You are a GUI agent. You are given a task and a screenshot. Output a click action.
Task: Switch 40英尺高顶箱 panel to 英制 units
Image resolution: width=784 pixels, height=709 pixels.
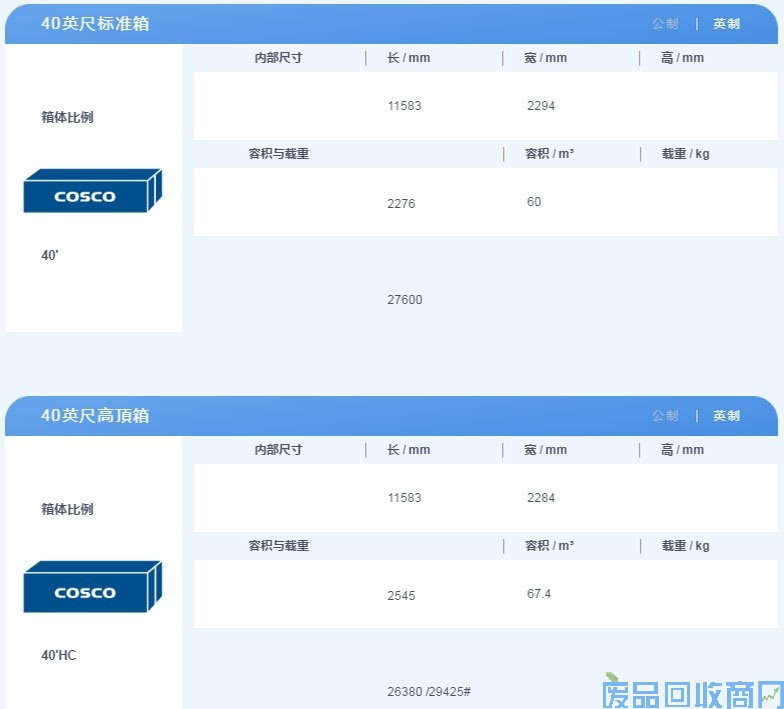point(726,416)
